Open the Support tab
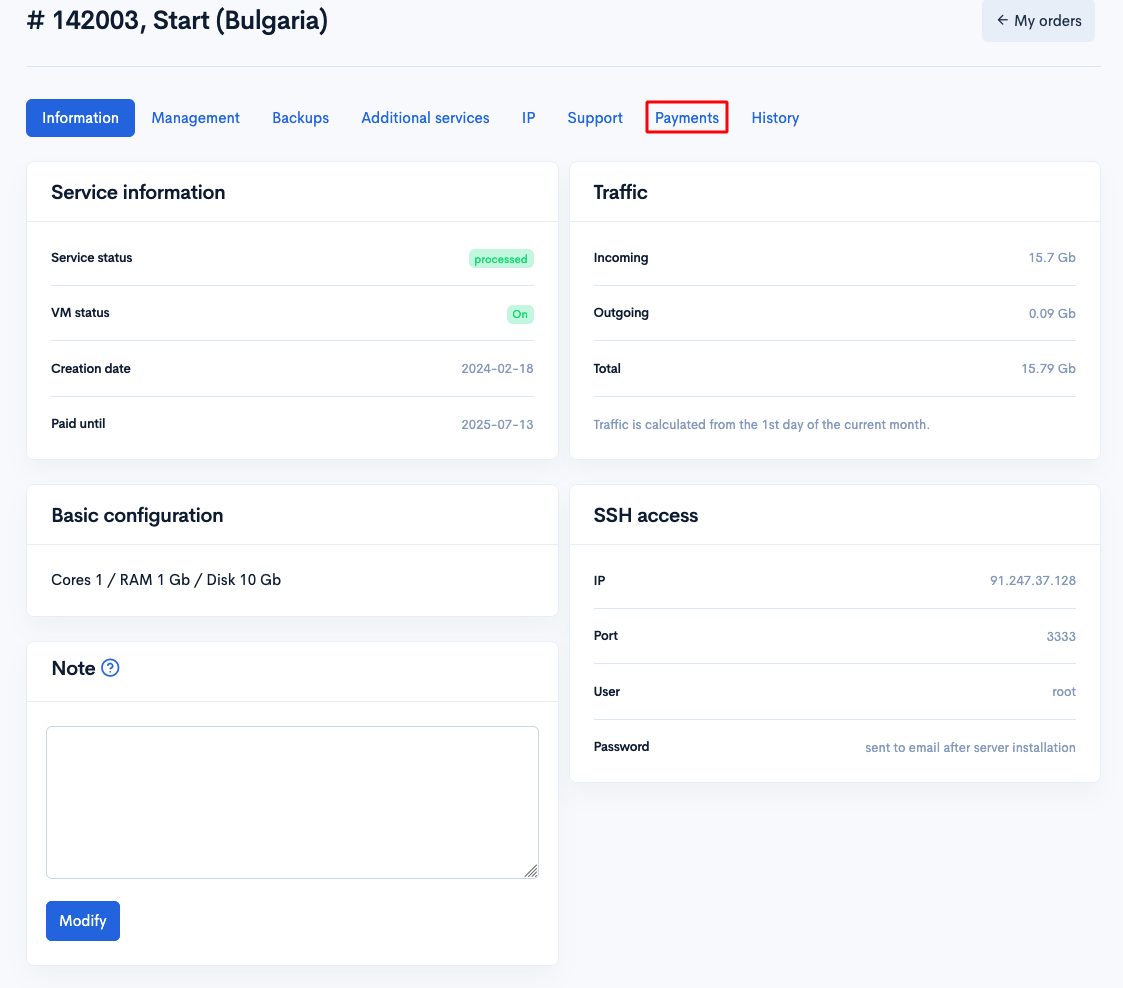Viewport: 1123px width, 988px height. (x=595, y=118)
